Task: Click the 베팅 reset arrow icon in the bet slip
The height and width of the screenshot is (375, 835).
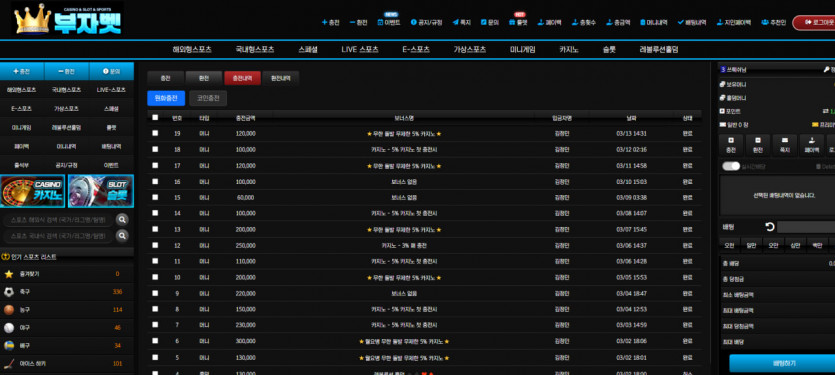Action: [769, 227]
